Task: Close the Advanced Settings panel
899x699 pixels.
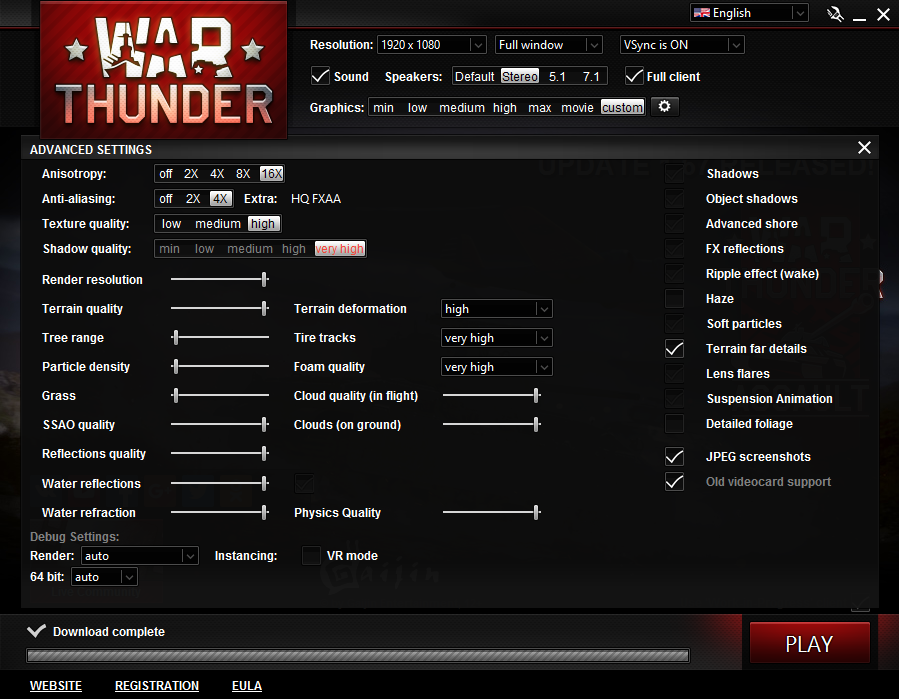Action: 864,148
